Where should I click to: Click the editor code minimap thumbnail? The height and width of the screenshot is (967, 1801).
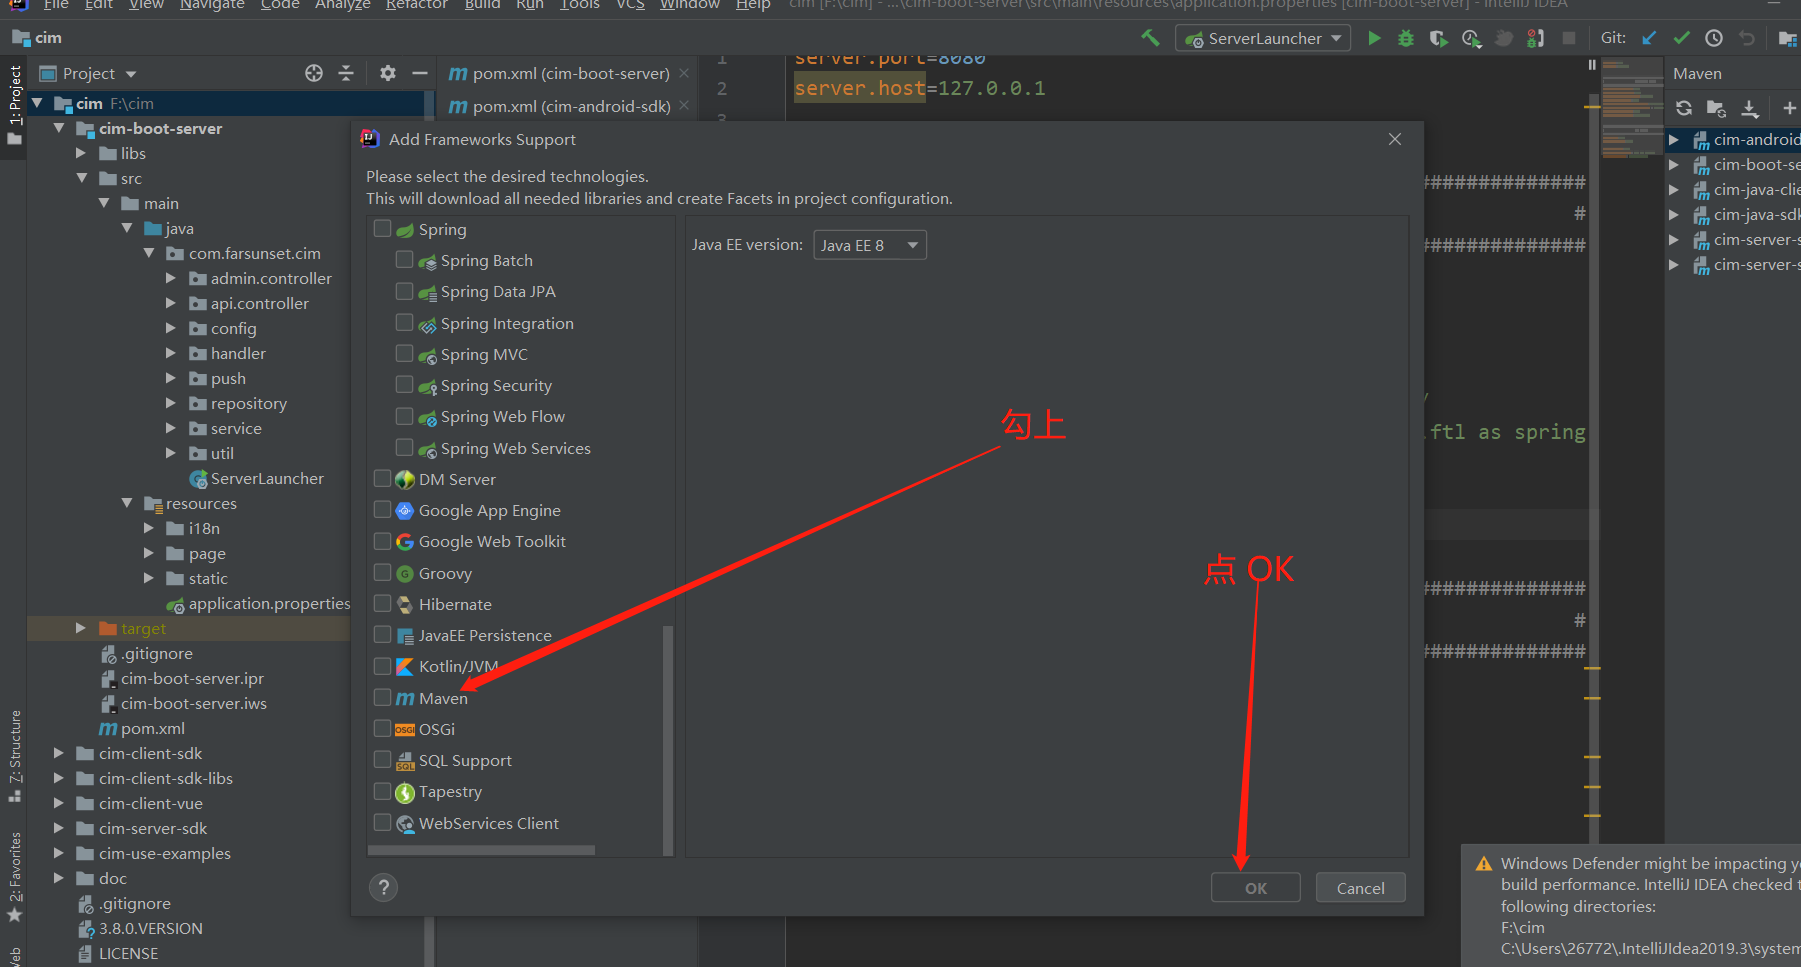pyautogui.click(x=1632, y=110)
